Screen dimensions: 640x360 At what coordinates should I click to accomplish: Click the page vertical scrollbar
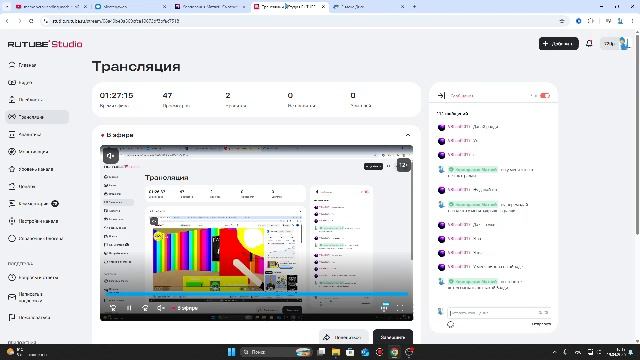[637, 135]
